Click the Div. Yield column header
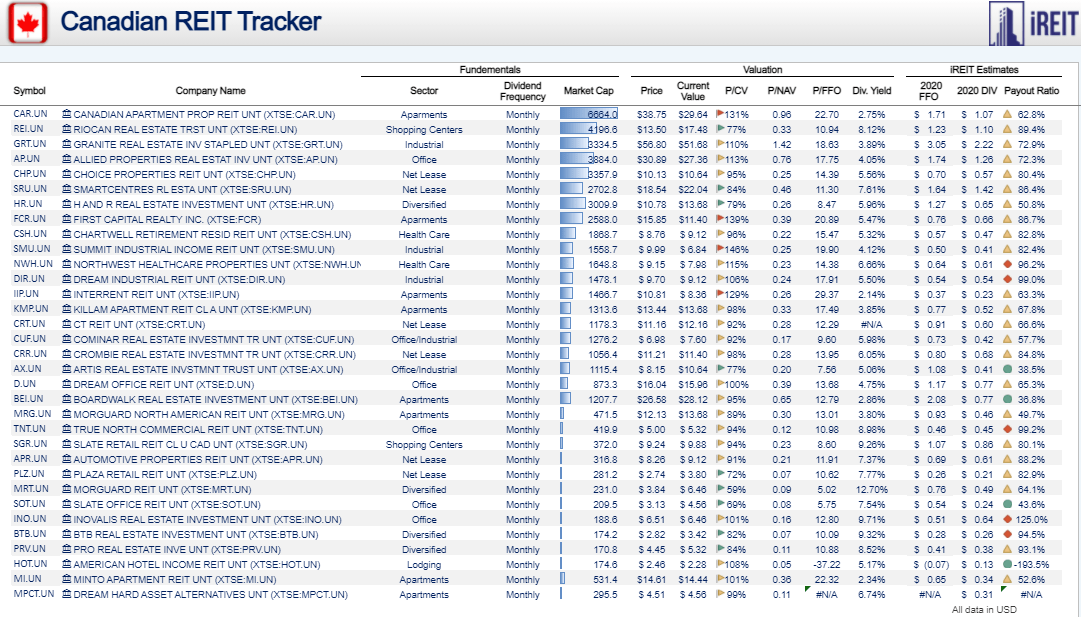This screenshot has height=617, width=1081. tap(871, 91)
